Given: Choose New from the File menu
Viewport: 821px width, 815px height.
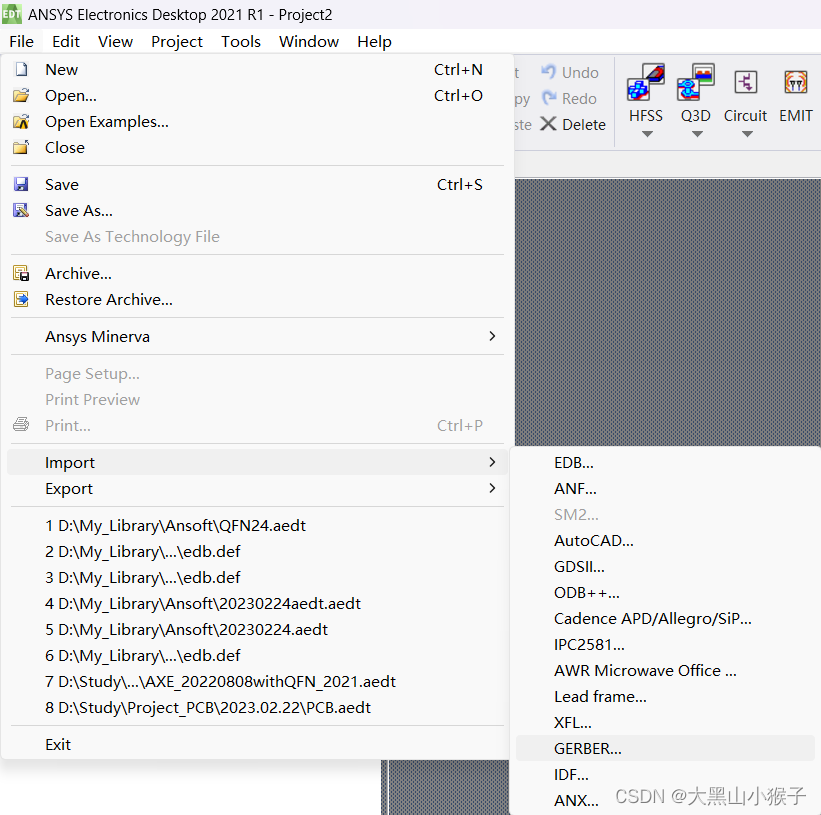Looking at the screenshot, I should [257, 69].
